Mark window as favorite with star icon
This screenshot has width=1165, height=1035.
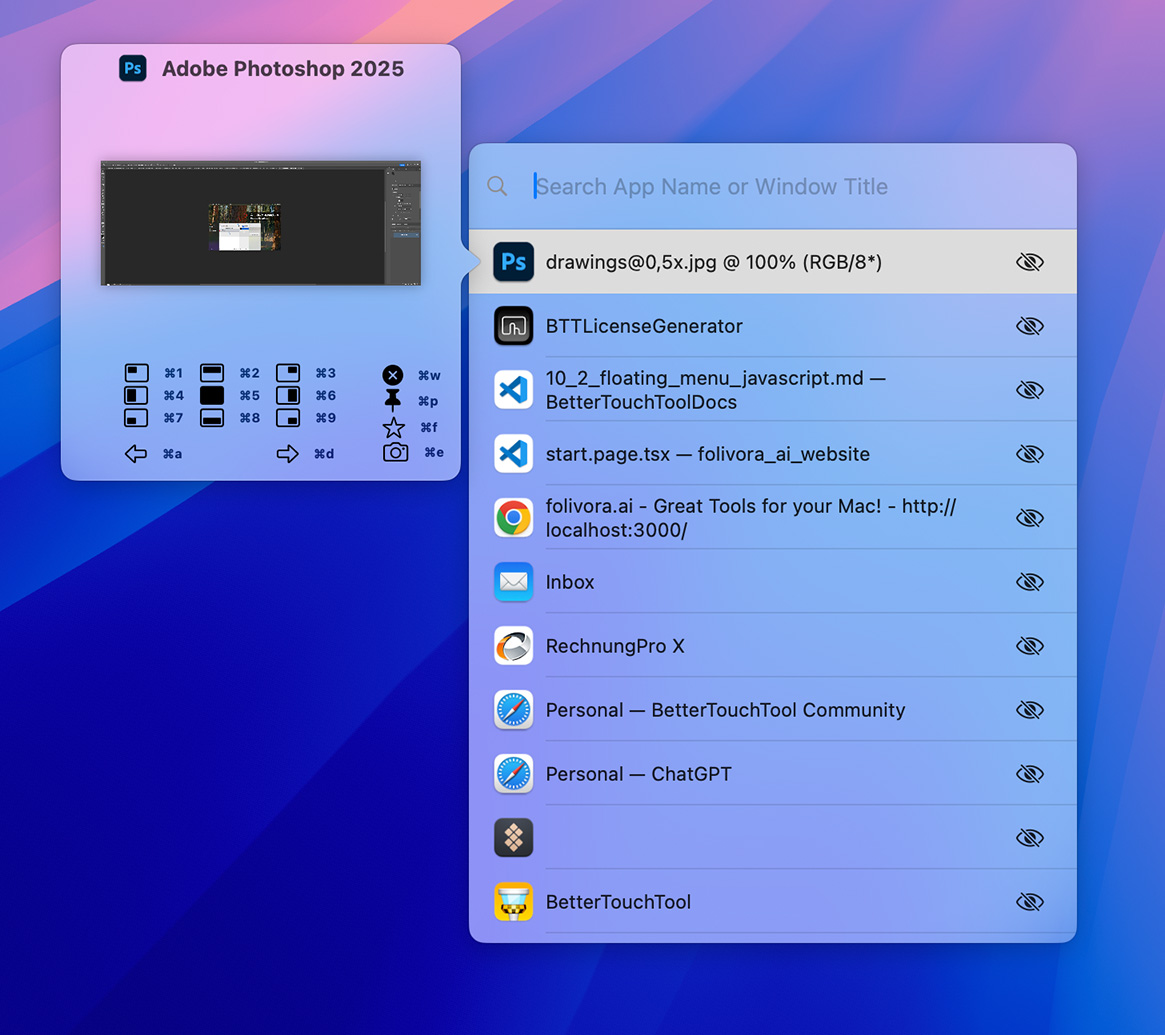coord(393,426)
